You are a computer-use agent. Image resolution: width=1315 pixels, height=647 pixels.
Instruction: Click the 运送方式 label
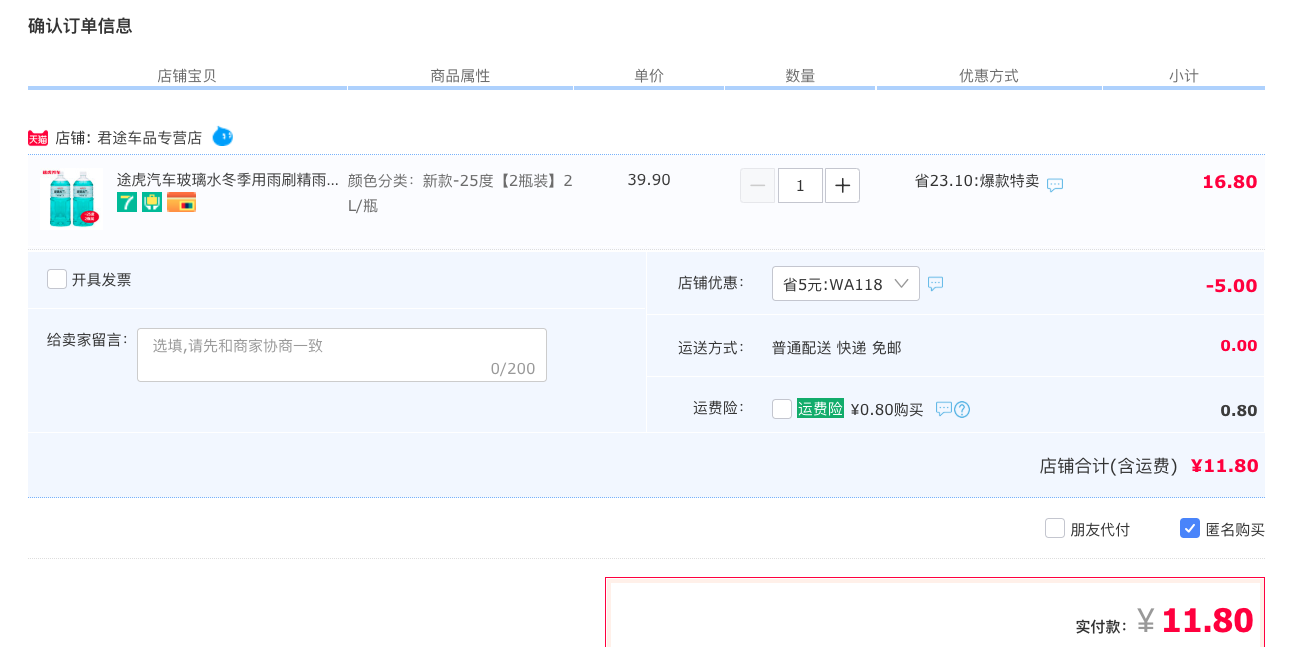(711, 348)
